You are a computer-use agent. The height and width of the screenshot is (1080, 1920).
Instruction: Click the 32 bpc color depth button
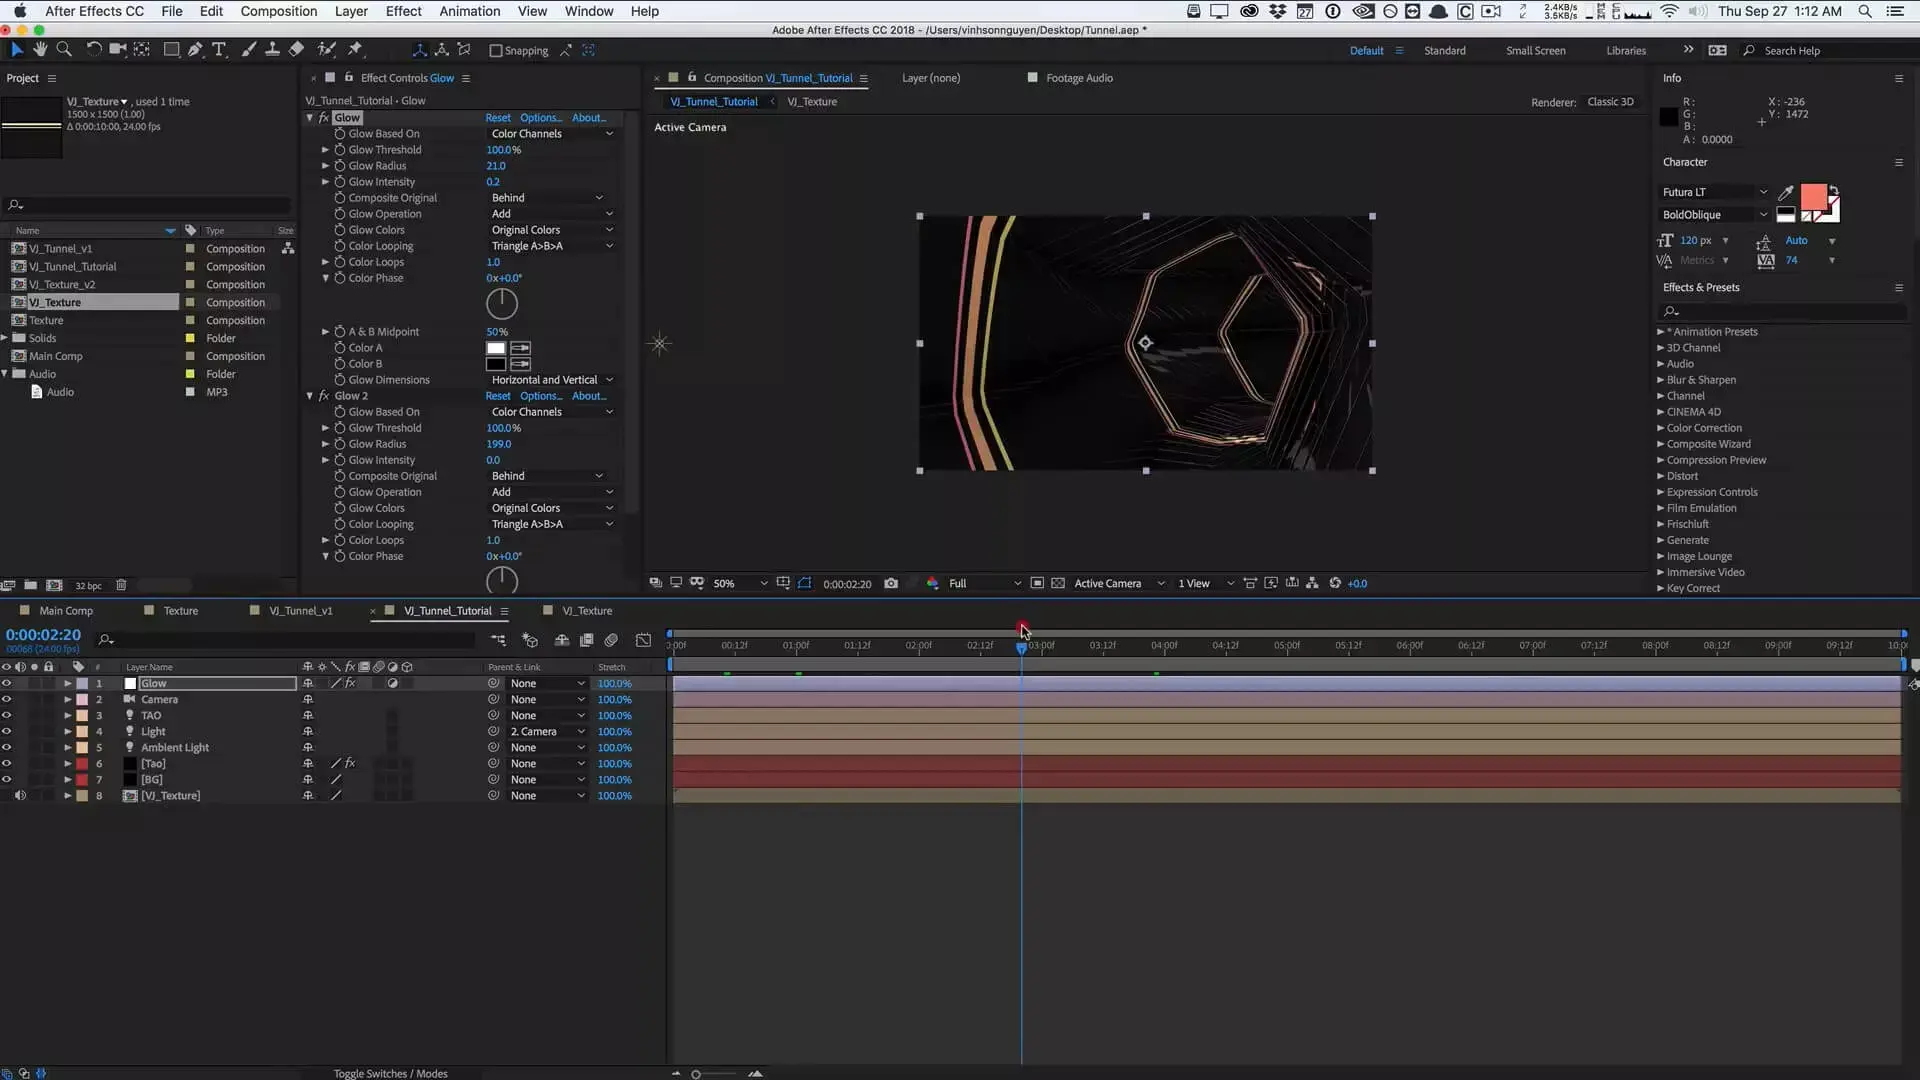(x=88, y=586)
